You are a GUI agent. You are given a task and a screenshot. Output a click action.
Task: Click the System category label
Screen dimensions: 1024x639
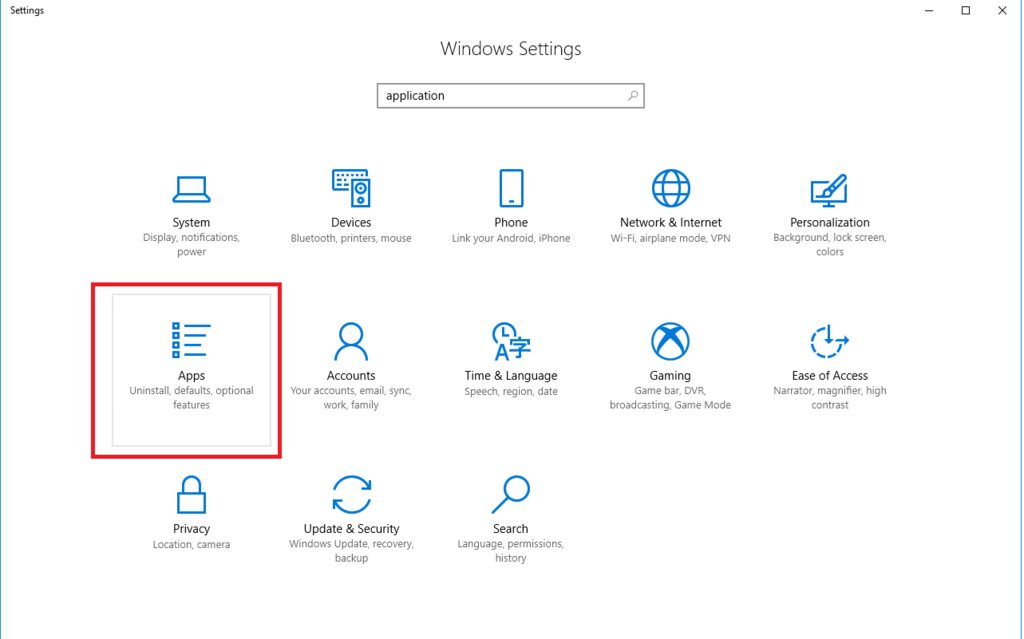click(191, 223)
